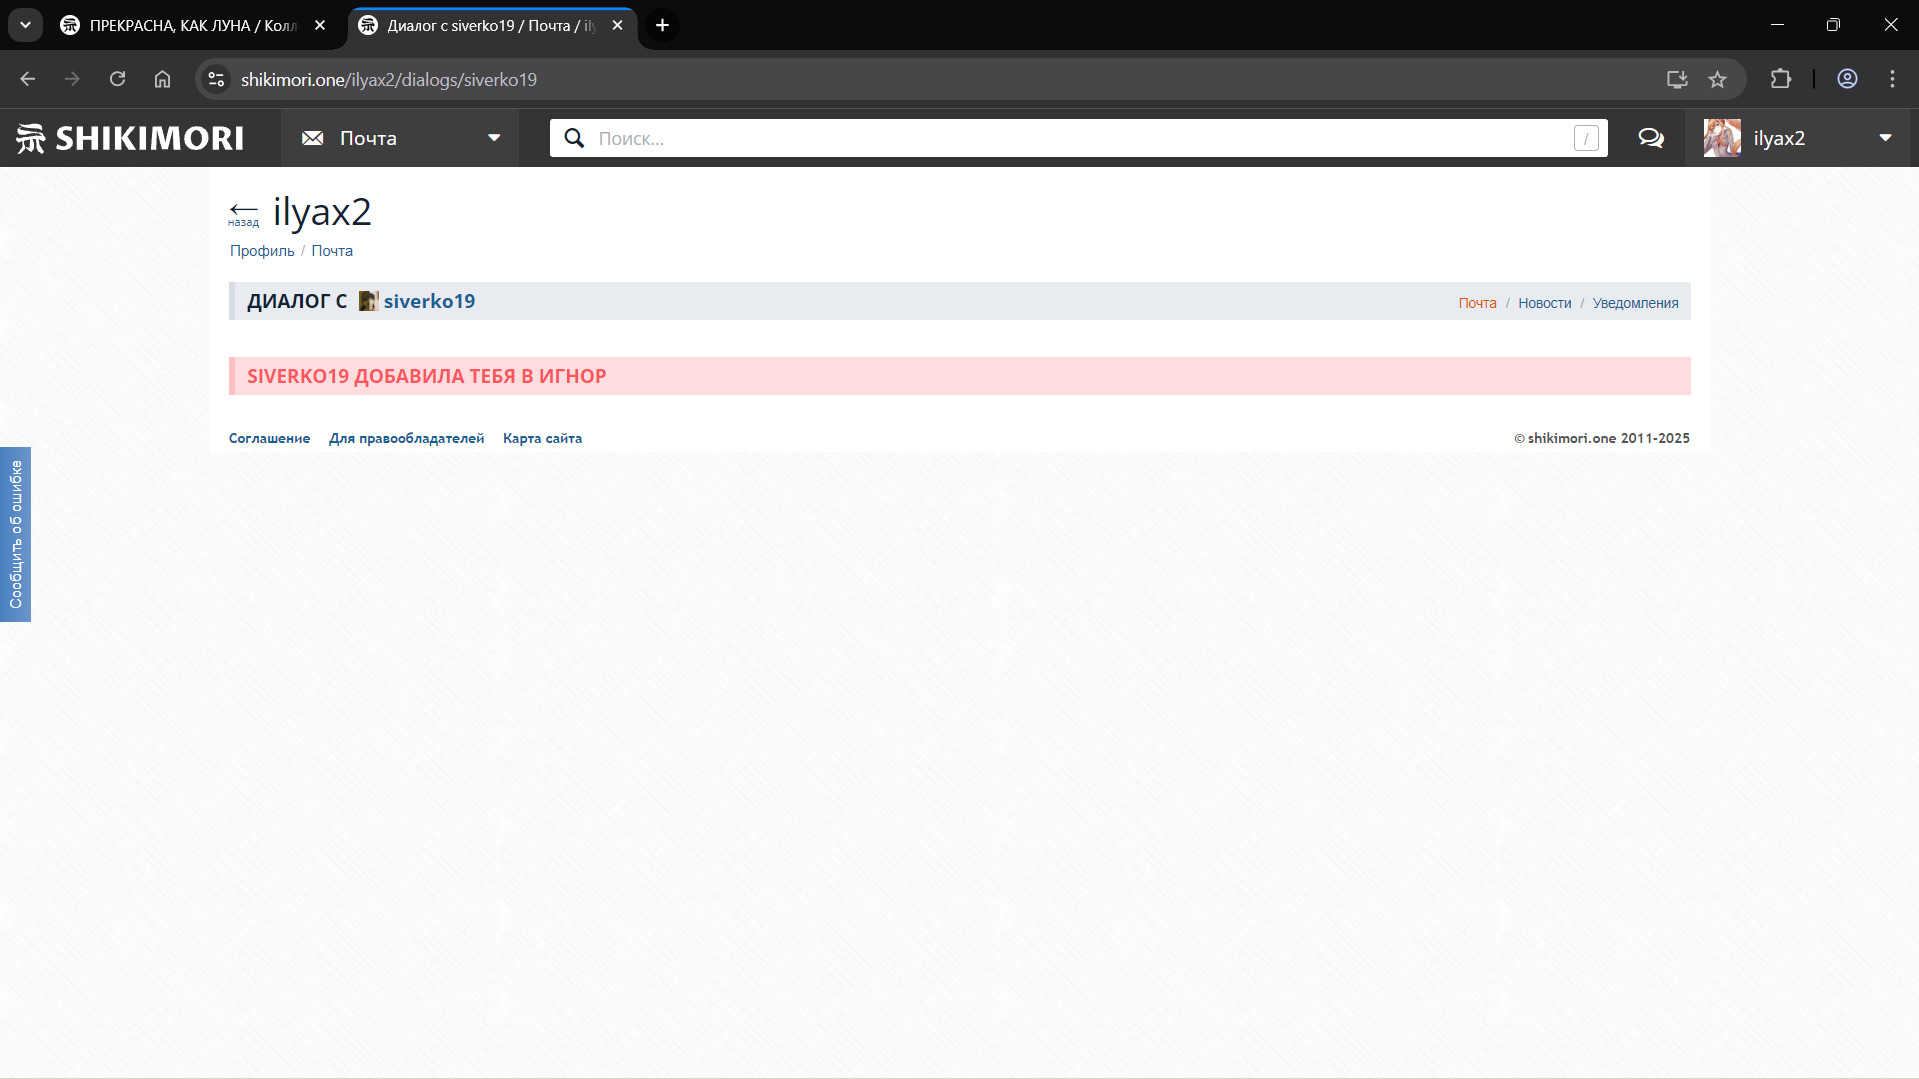Image resolution: width=1919 pixels, height=1079 pixels.
Task: Expand the ilyax2 user menu arrow
Action: [1885, 138]
